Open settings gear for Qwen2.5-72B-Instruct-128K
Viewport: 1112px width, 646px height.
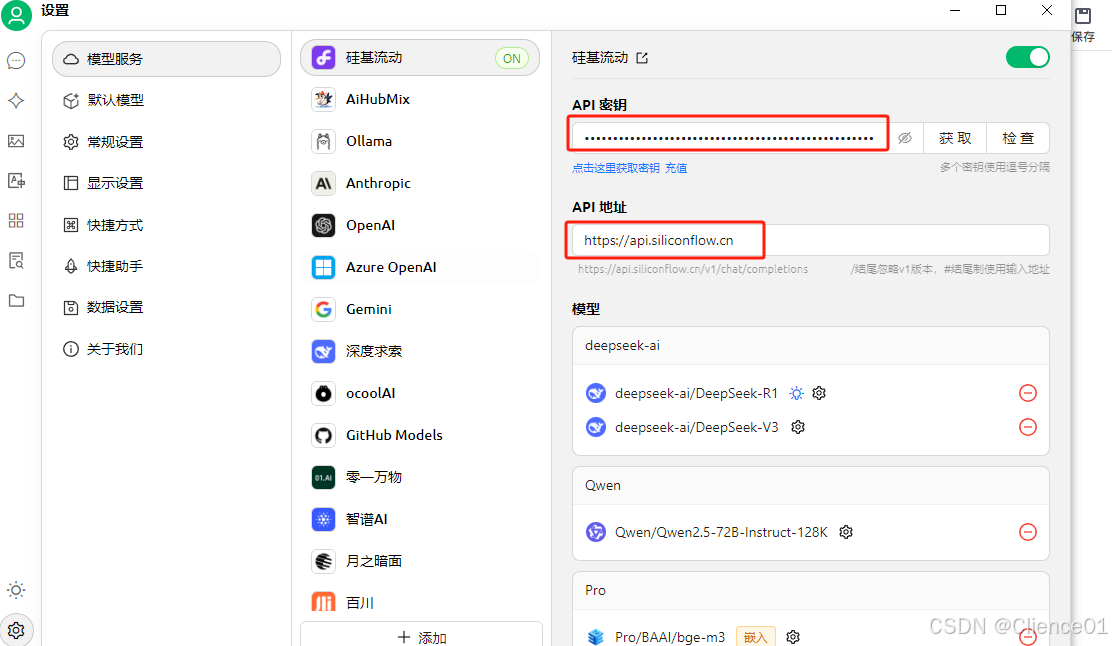(x=846, y=532)
